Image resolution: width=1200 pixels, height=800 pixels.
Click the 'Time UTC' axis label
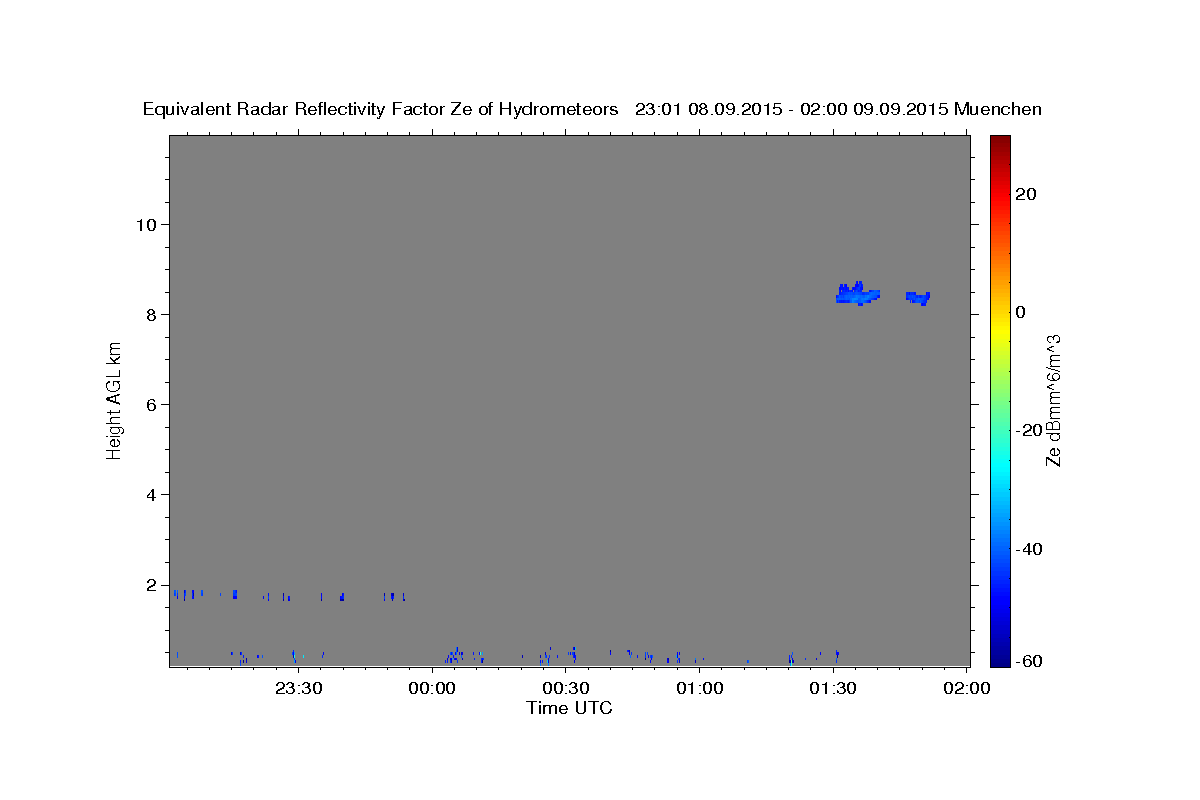click(x=569, y=708)
